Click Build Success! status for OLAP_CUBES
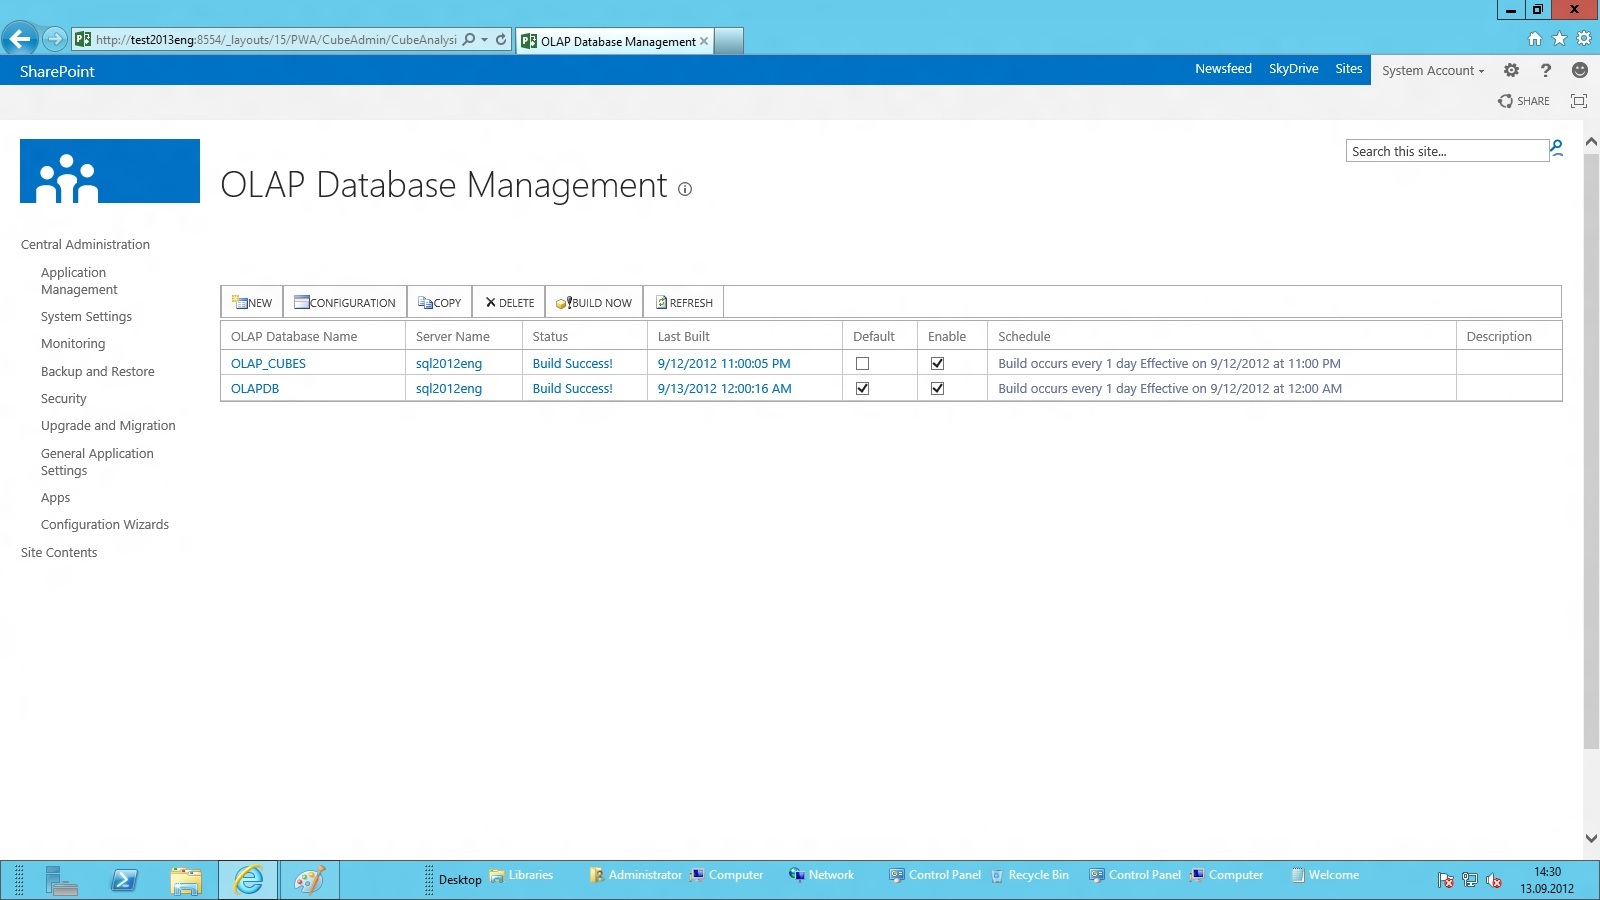The width and height of the screenshot is (1600, 900). pyautogui.click(x=572, y=364)
